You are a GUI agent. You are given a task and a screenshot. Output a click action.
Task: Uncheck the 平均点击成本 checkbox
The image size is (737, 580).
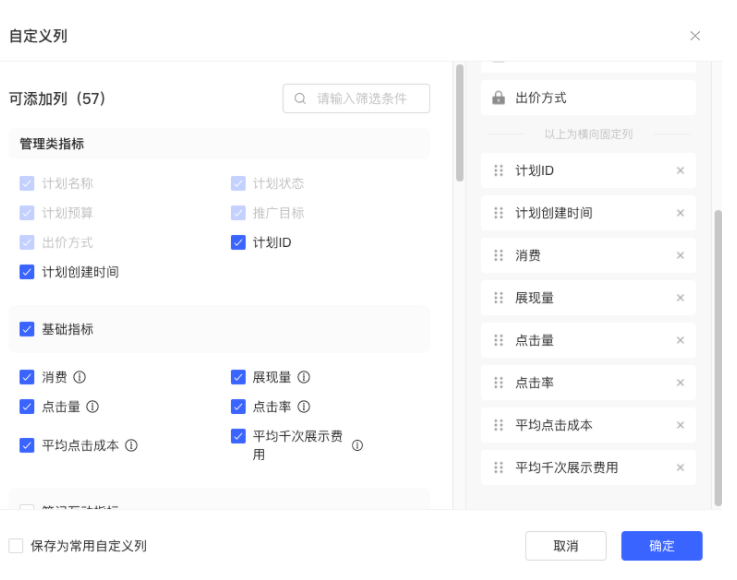coord(27,445)
